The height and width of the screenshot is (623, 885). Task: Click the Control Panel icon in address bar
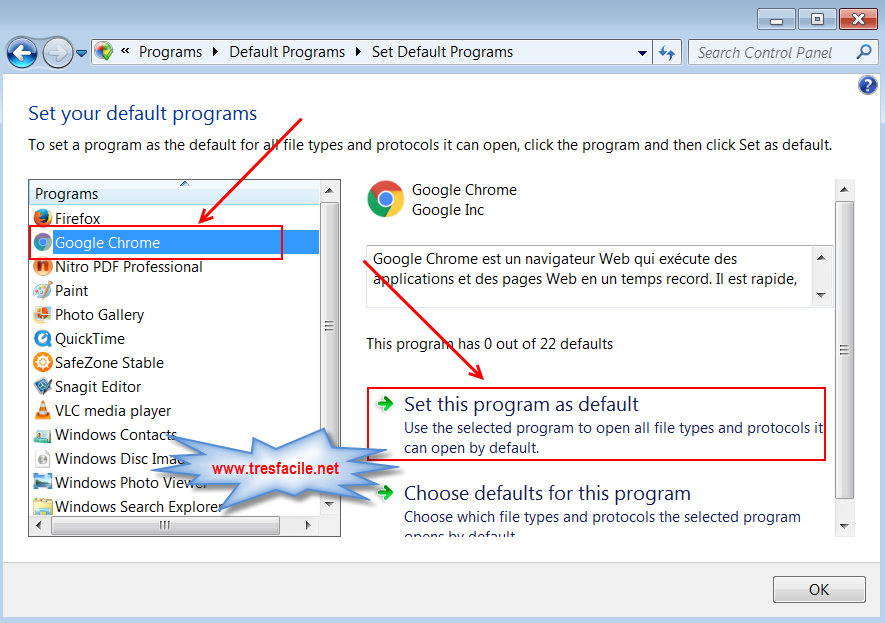pos(104,51)
